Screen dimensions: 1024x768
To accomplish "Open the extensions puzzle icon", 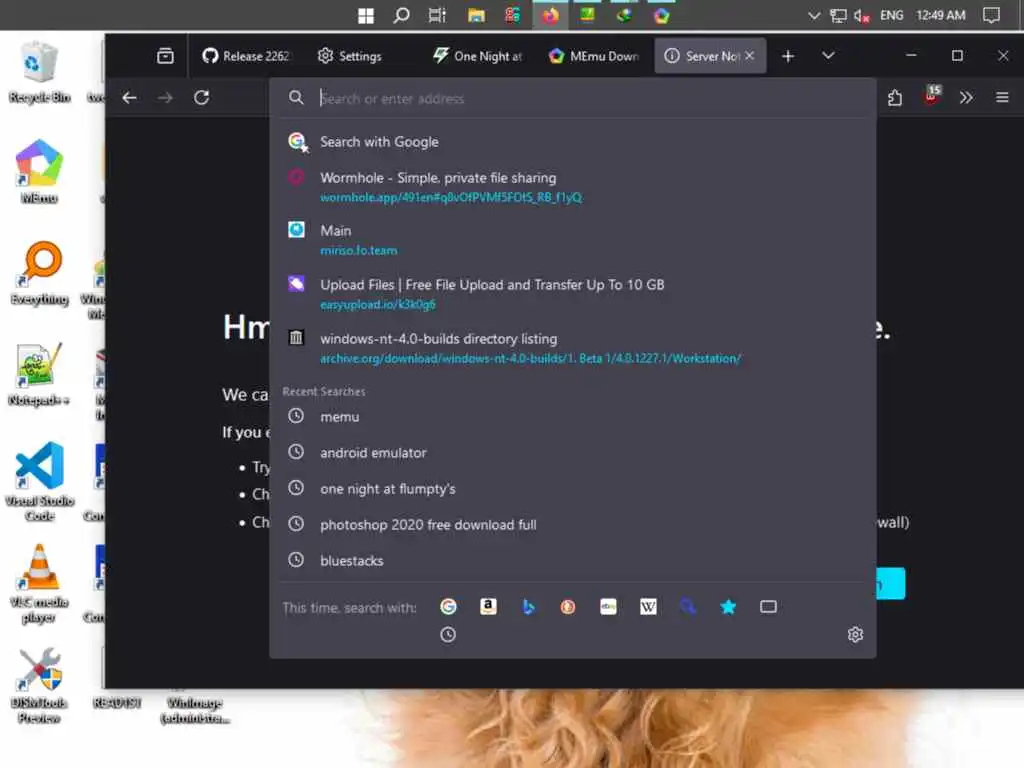I will click(x=895, y=98).
